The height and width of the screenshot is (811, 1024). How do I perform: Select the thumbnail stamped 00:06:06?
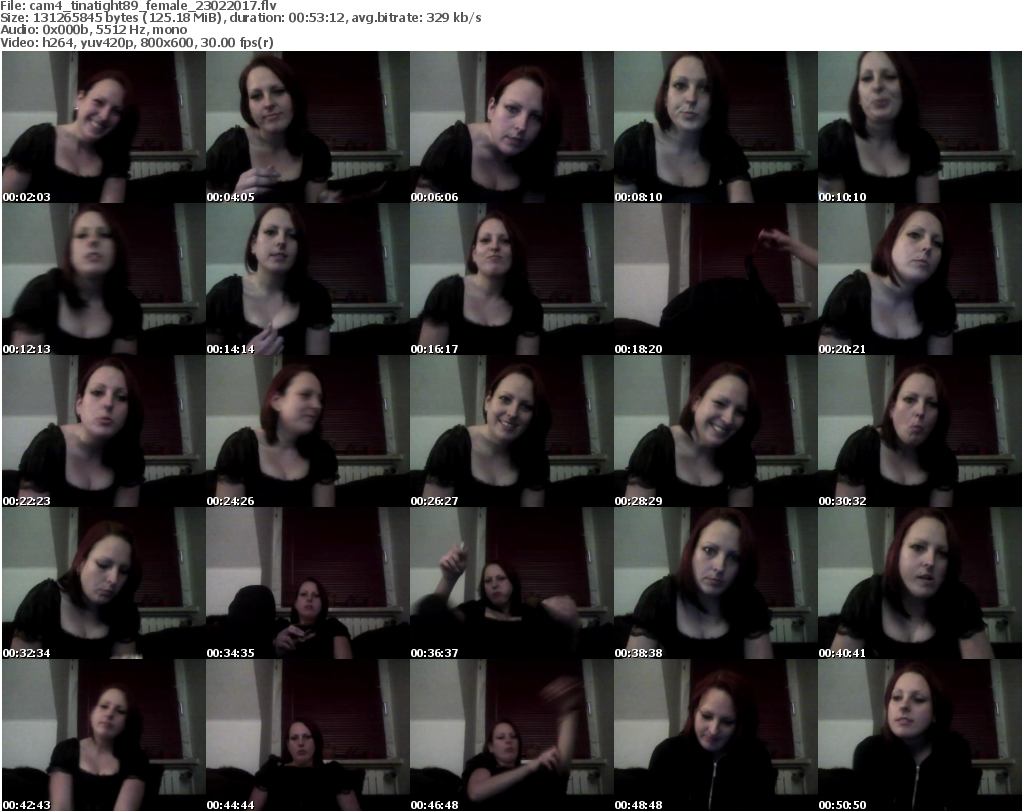click(511, 127)
